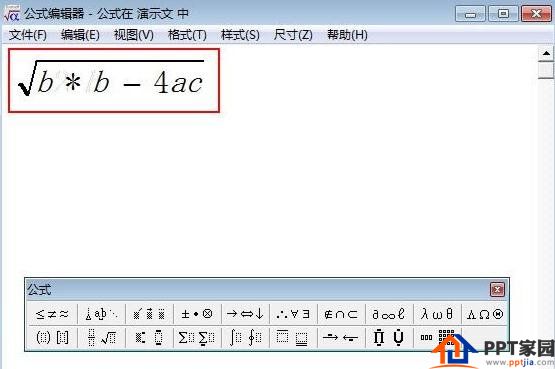Image resolution: width=555 pixels, height=369 pixels.
Task: Open the miscellaneous symbols palette (∂∞ℓ)
Action: [389, 314]
